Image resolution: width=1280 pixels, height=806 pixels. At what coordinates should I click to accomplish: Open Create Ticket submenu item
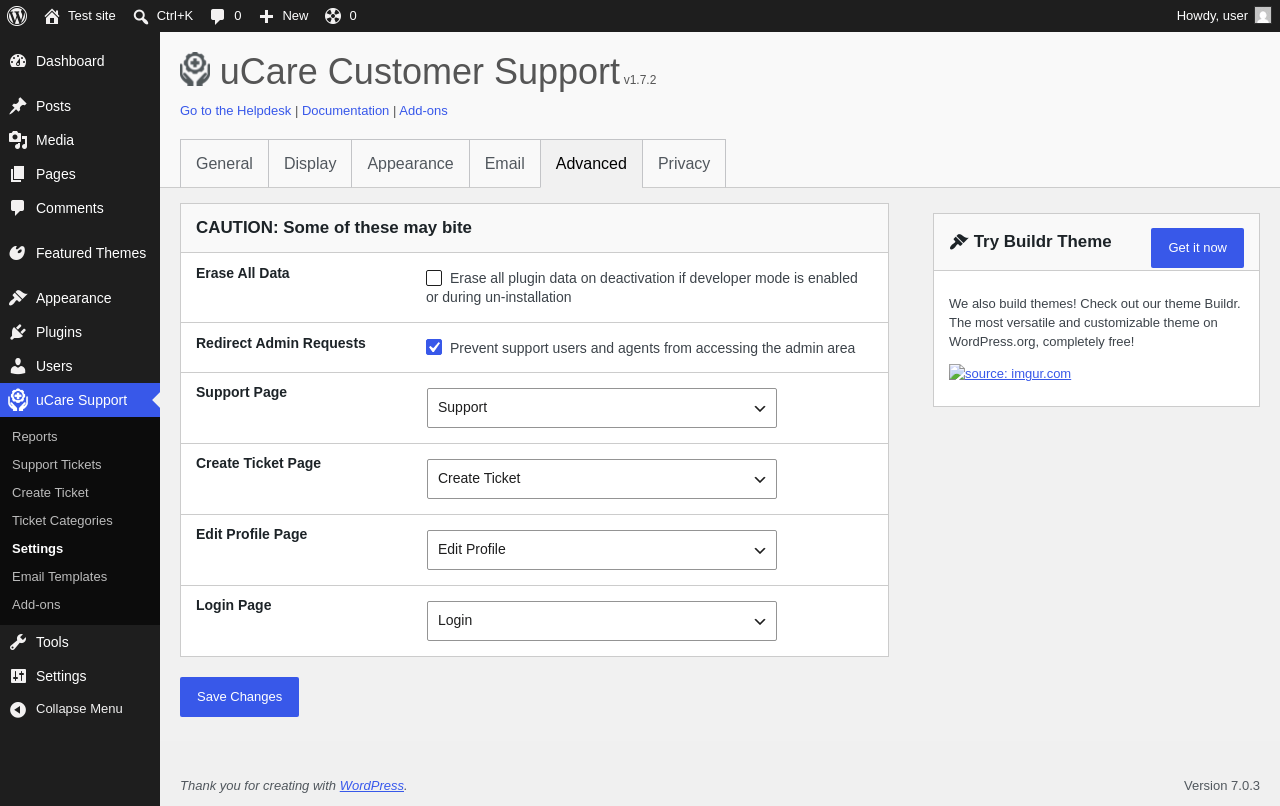coord(80,493)
